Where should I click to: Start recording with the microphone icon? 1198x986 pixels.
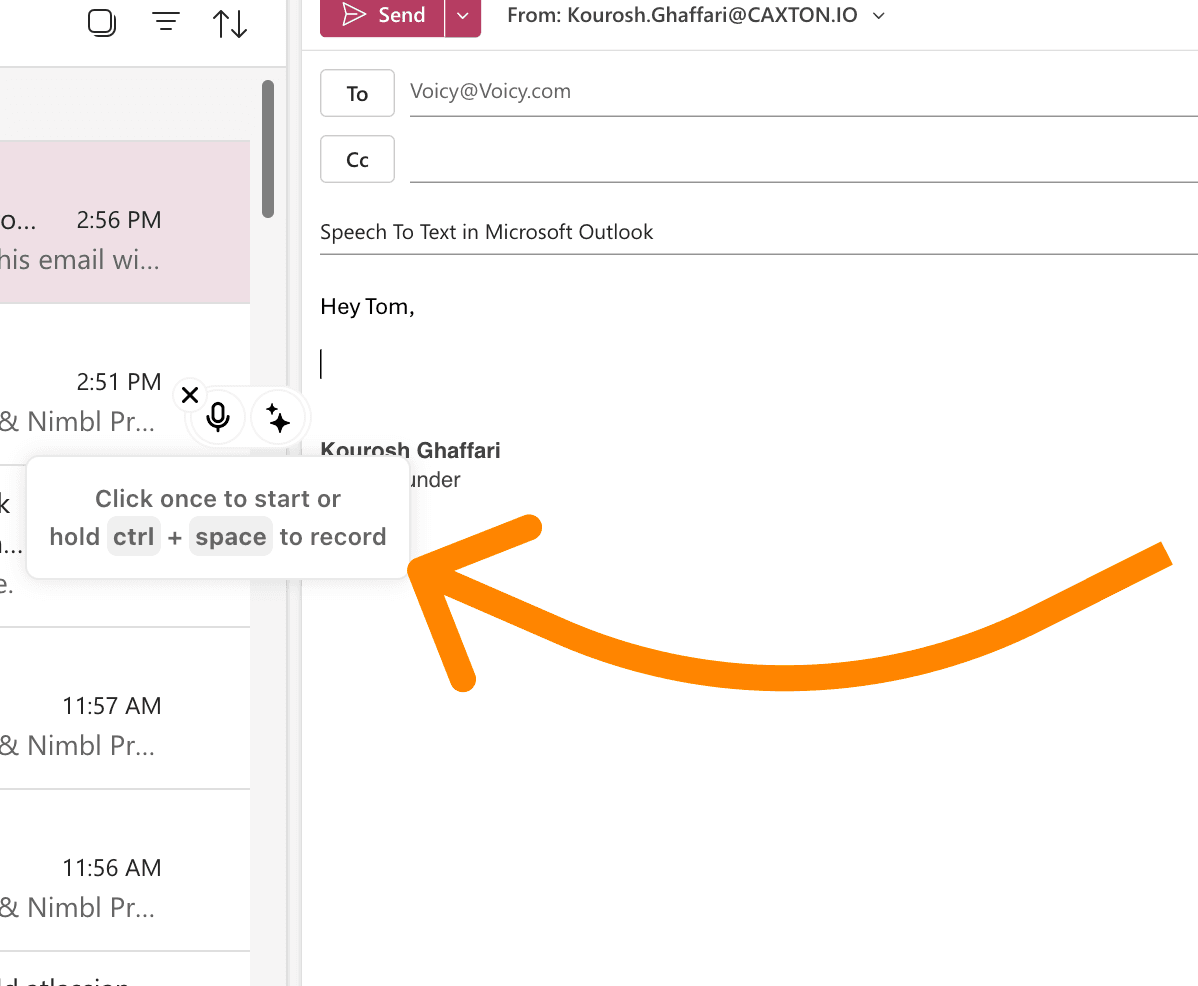(219, 418)
